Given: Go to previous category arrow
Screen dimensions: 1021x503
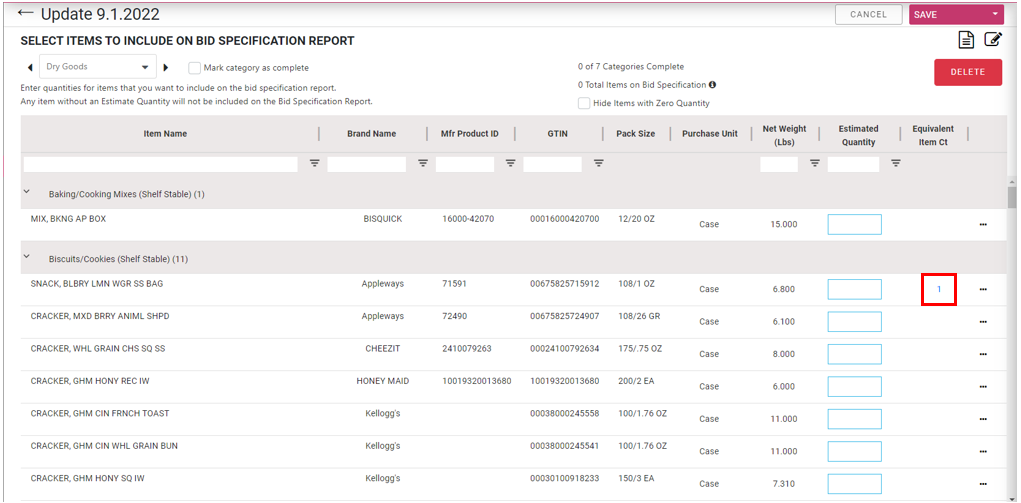Looking at the screenshot, I should pyautogui.click(x=29, y=67).
